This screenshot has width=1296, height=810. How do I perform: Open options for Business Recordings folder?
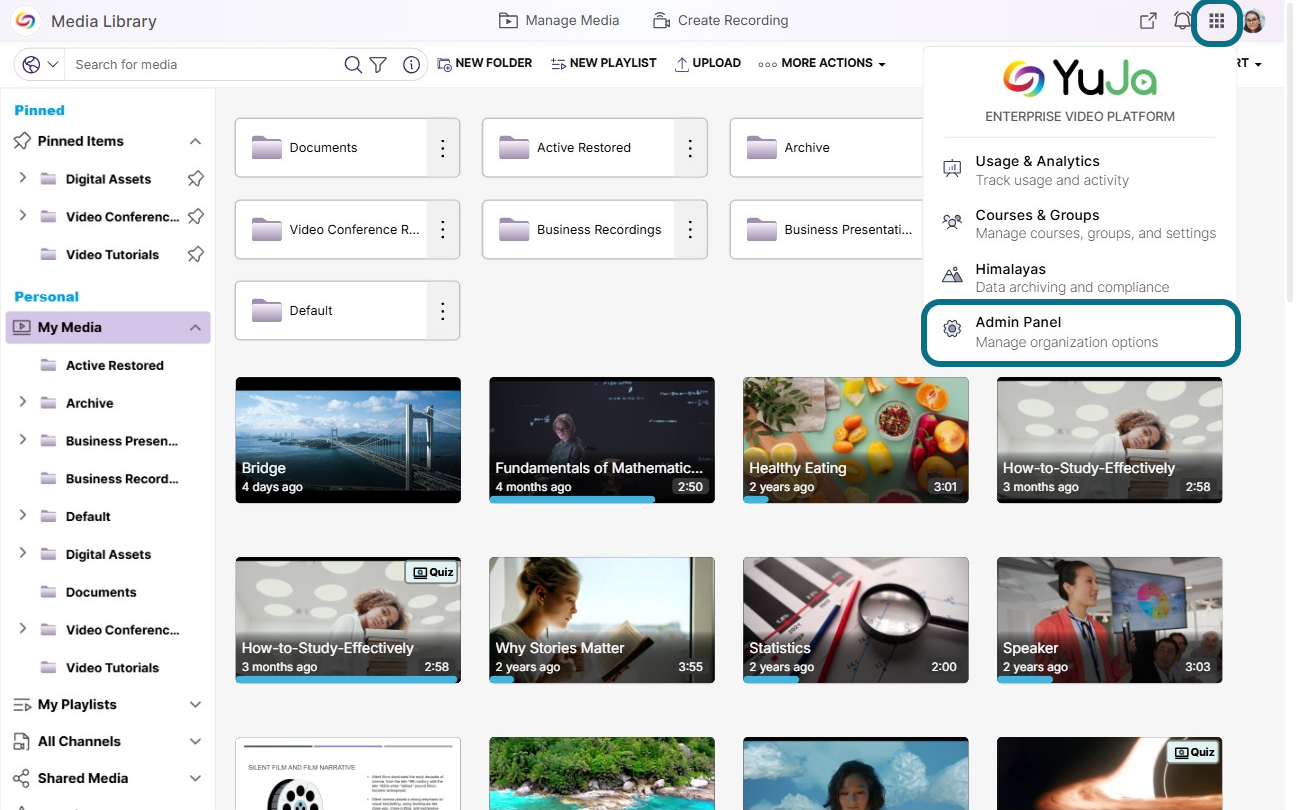click(x=690, y=230)
